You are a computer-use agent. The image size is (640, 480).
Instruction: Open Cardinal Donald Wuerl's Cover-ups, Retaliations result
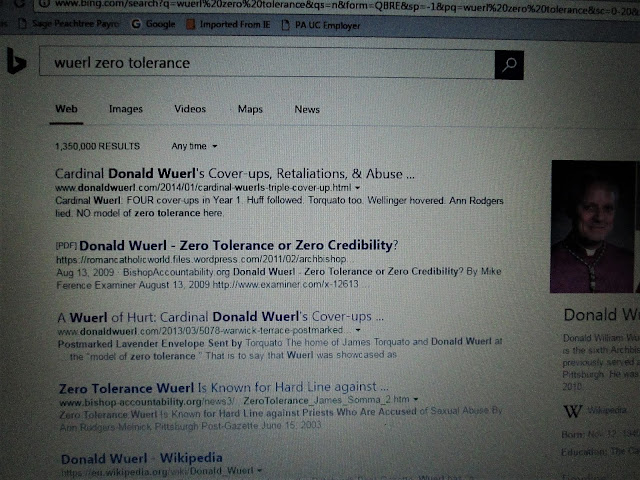235,174
